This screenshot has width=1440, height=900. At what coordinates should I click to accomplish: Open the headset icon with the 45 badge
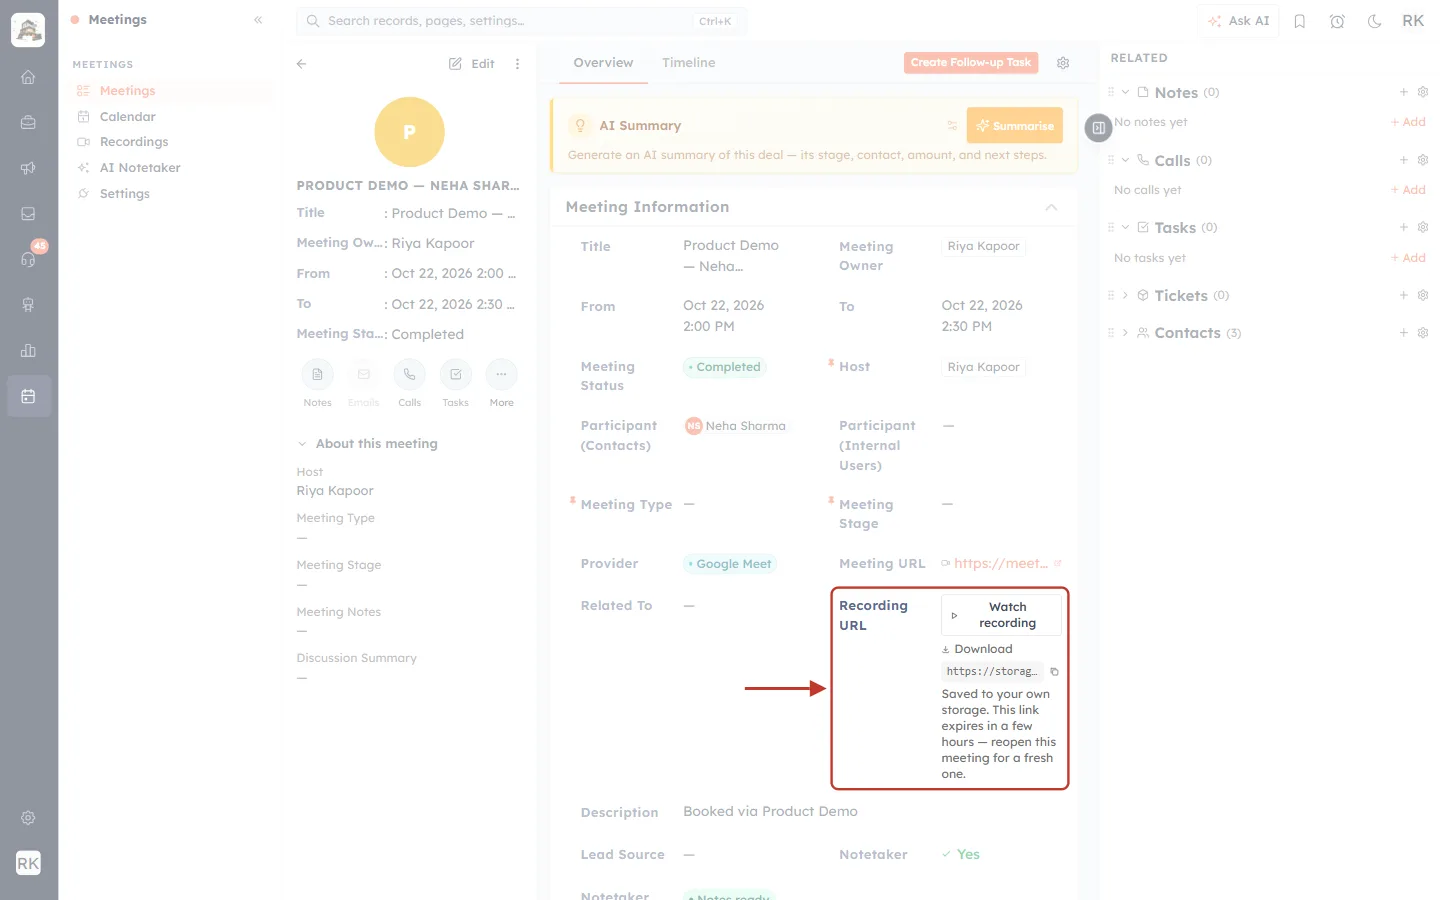pos(28,259)
